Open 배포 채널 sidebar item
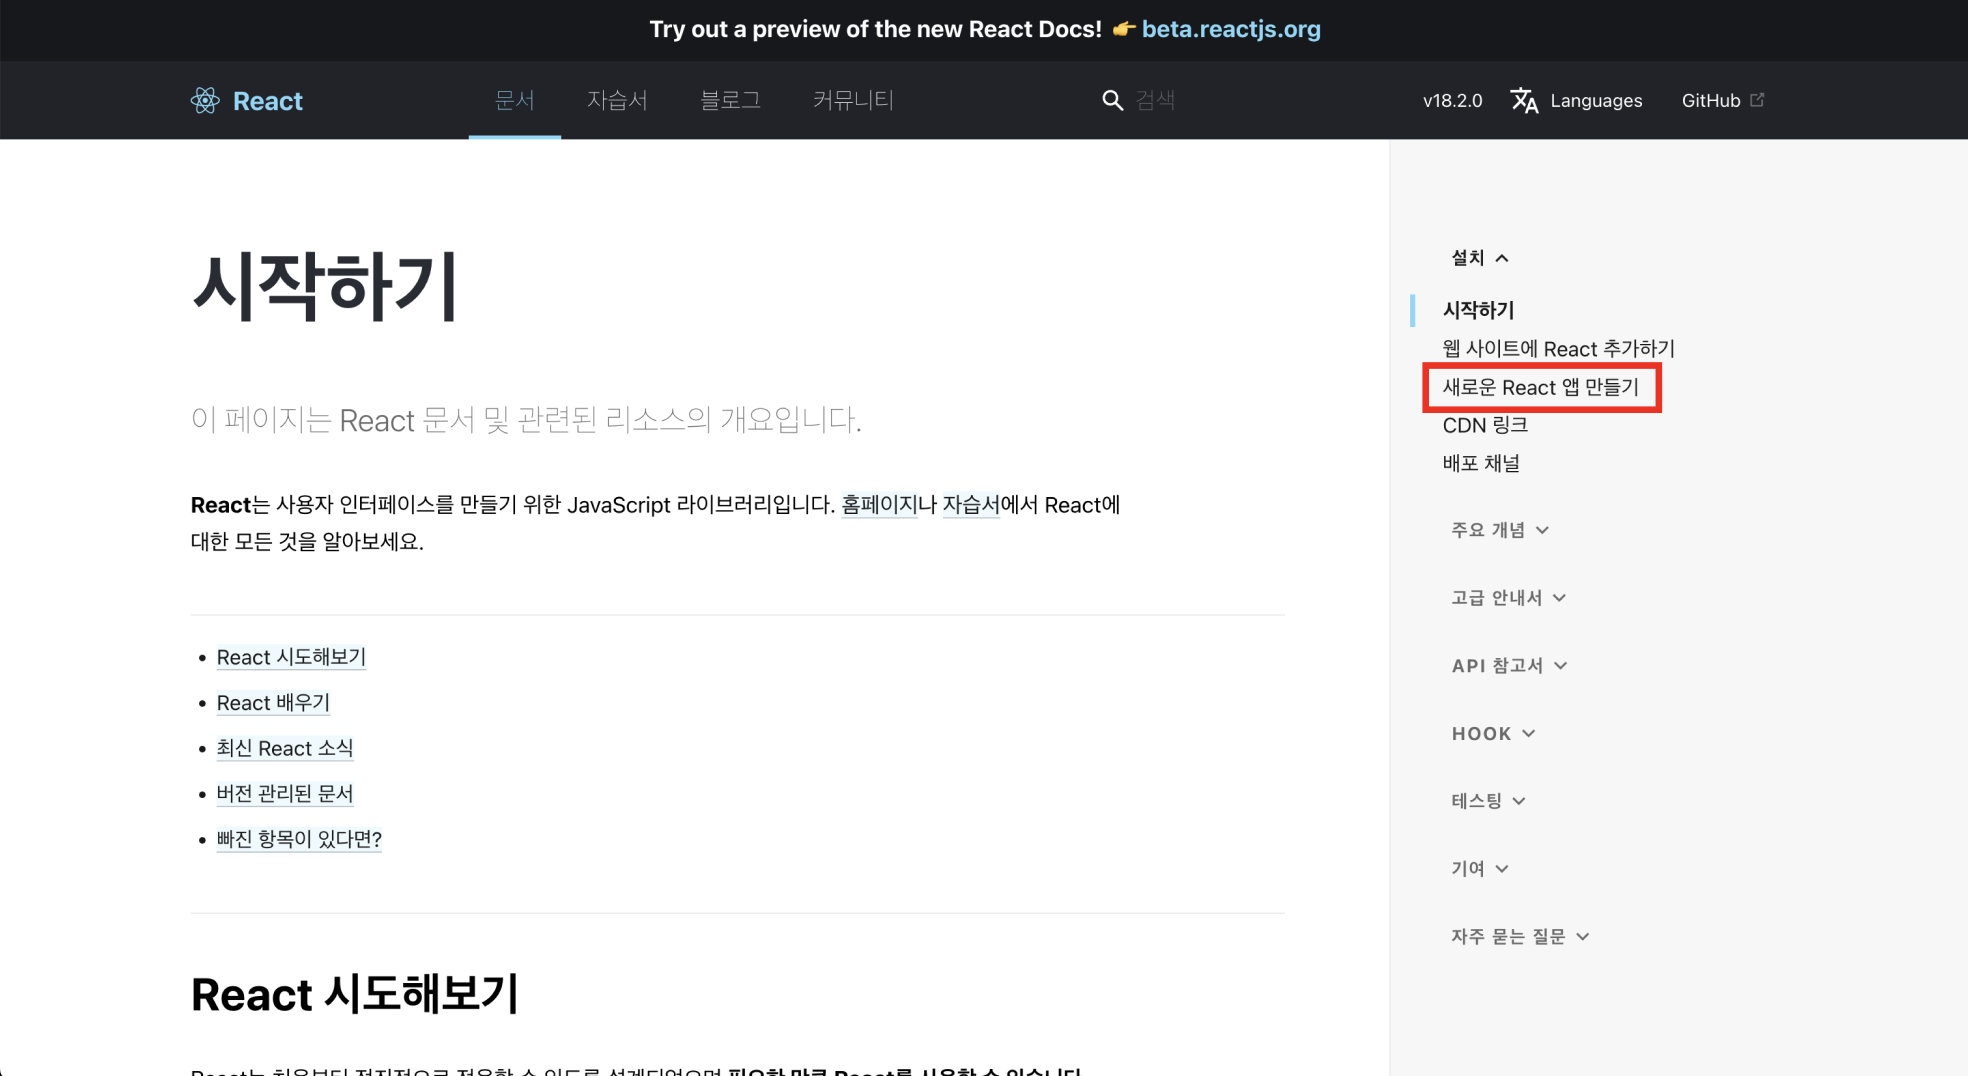Screen dimensions: 1968x1076 pos(1481,463)
